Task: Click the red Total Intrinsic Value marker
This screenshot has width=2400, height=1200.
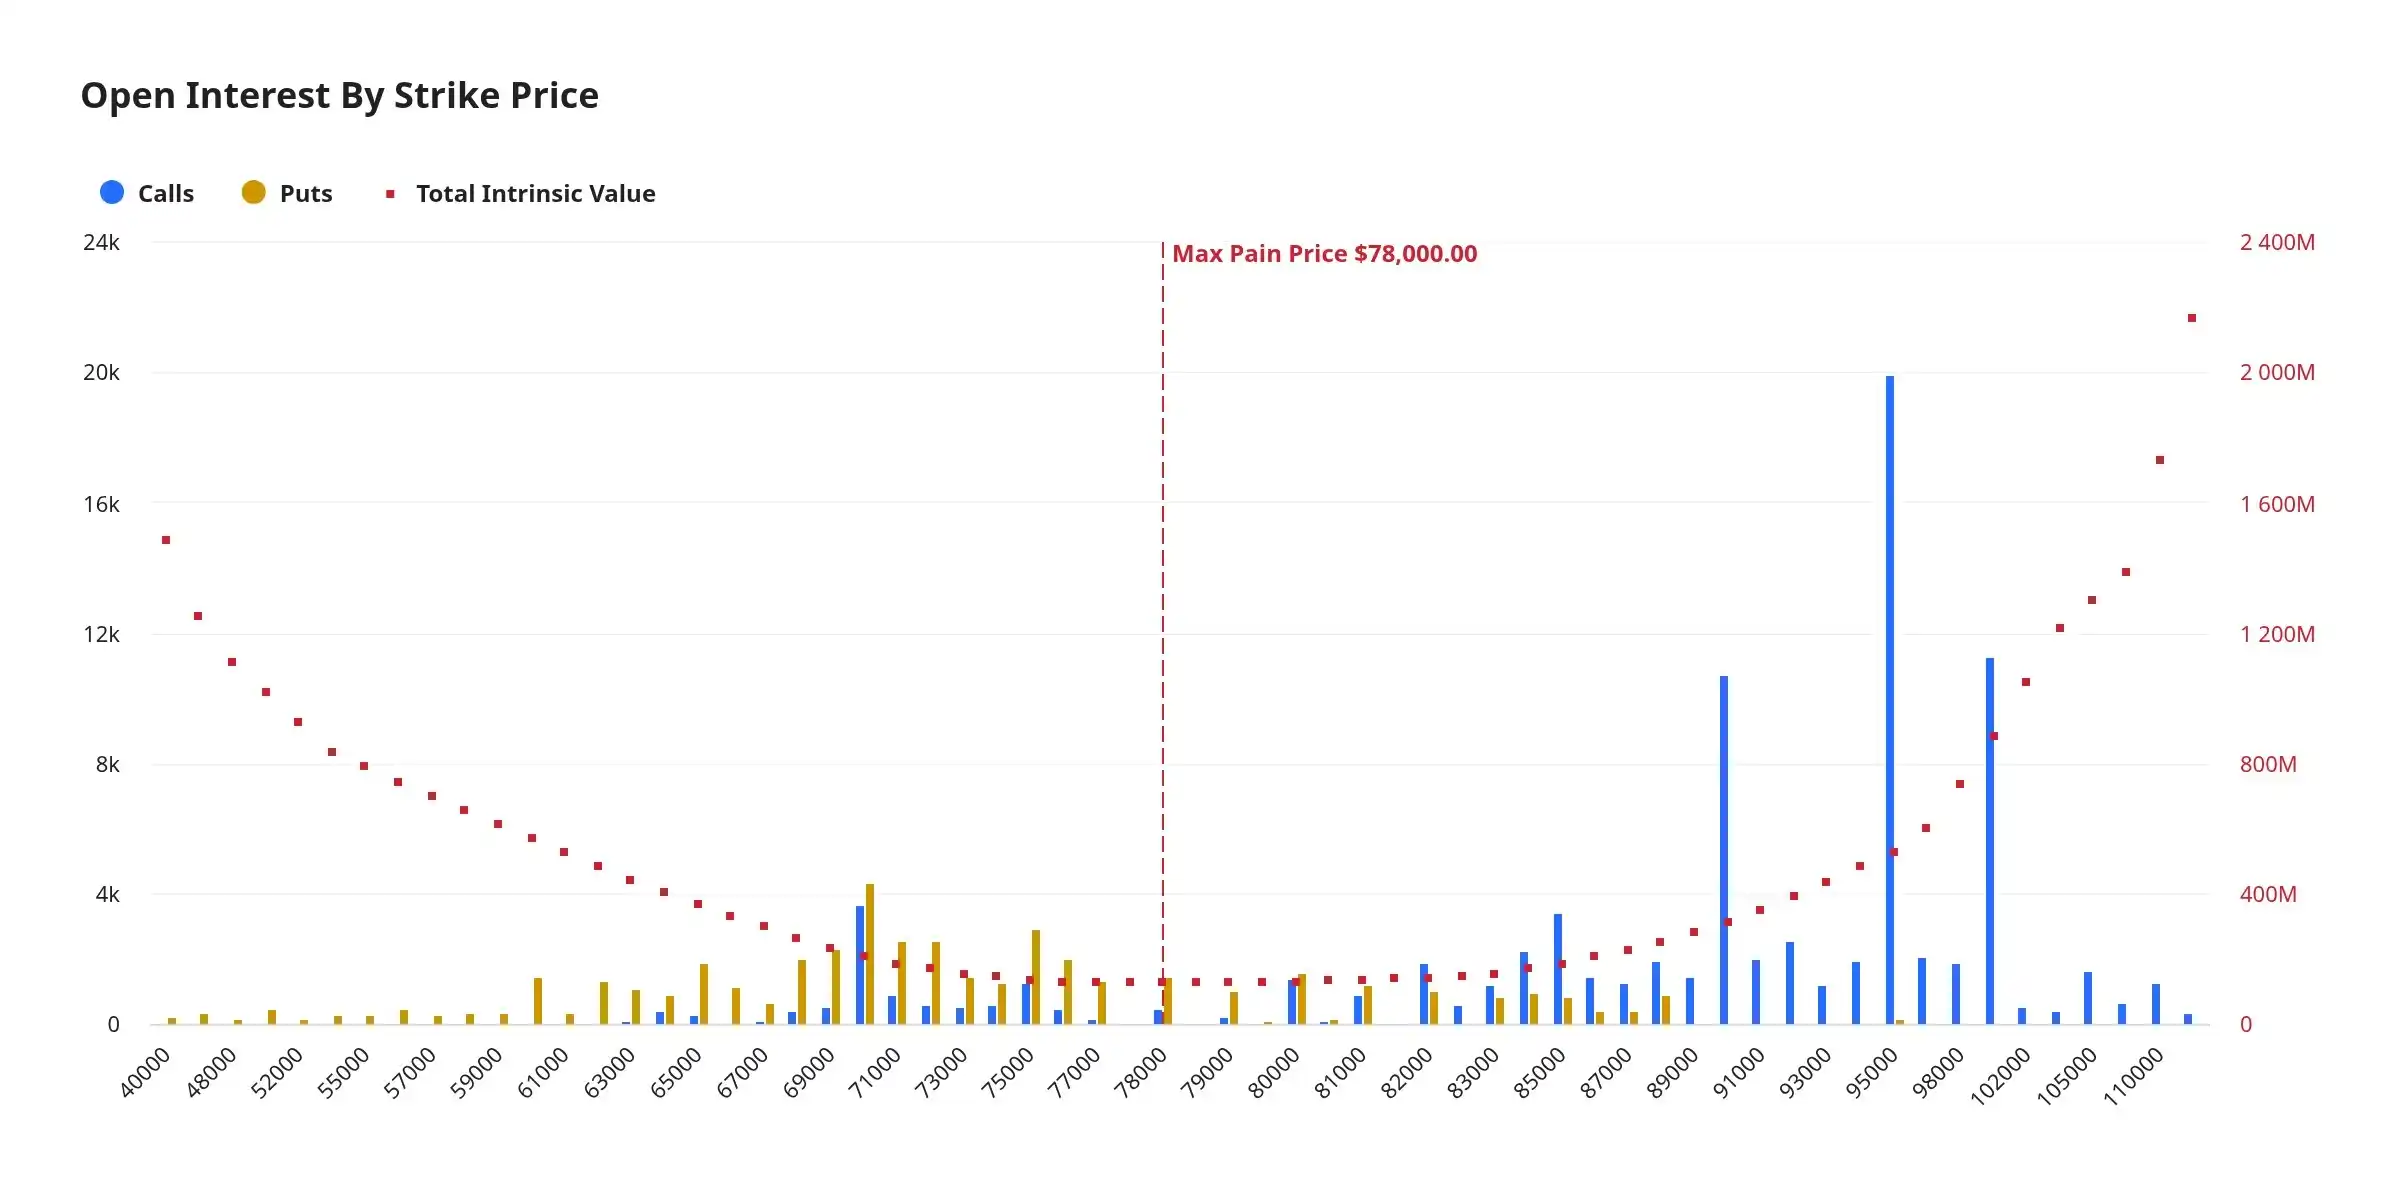Action: coord(391,194)
